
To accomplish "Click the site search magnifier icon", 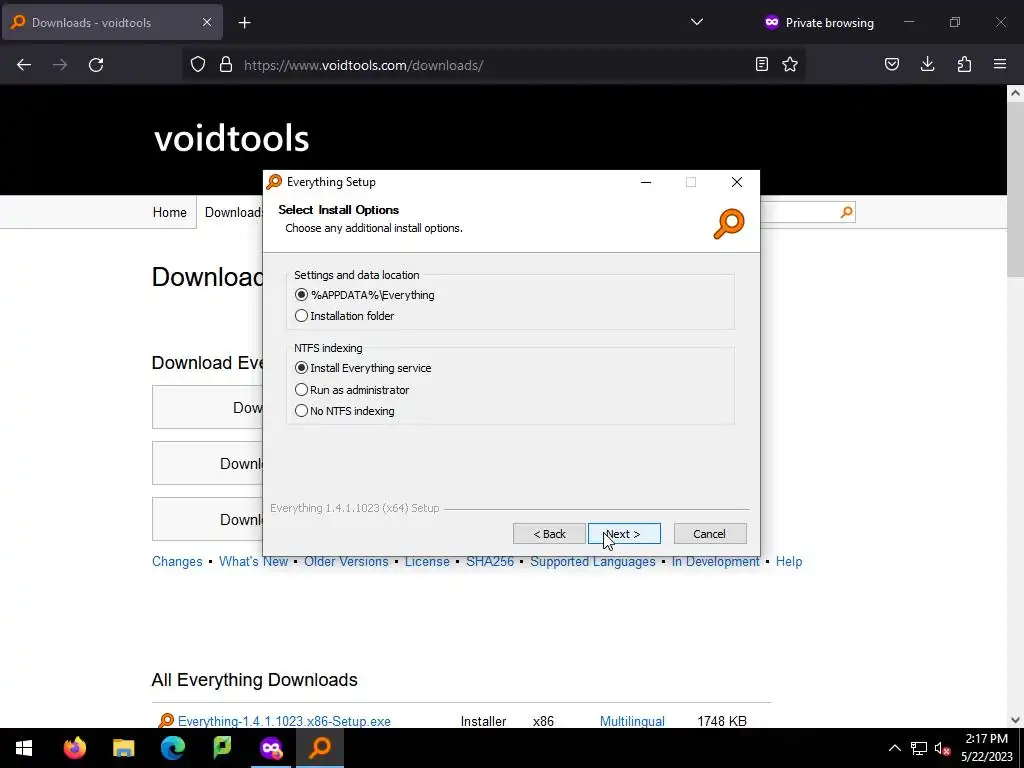I will click(x=846, y=212).
